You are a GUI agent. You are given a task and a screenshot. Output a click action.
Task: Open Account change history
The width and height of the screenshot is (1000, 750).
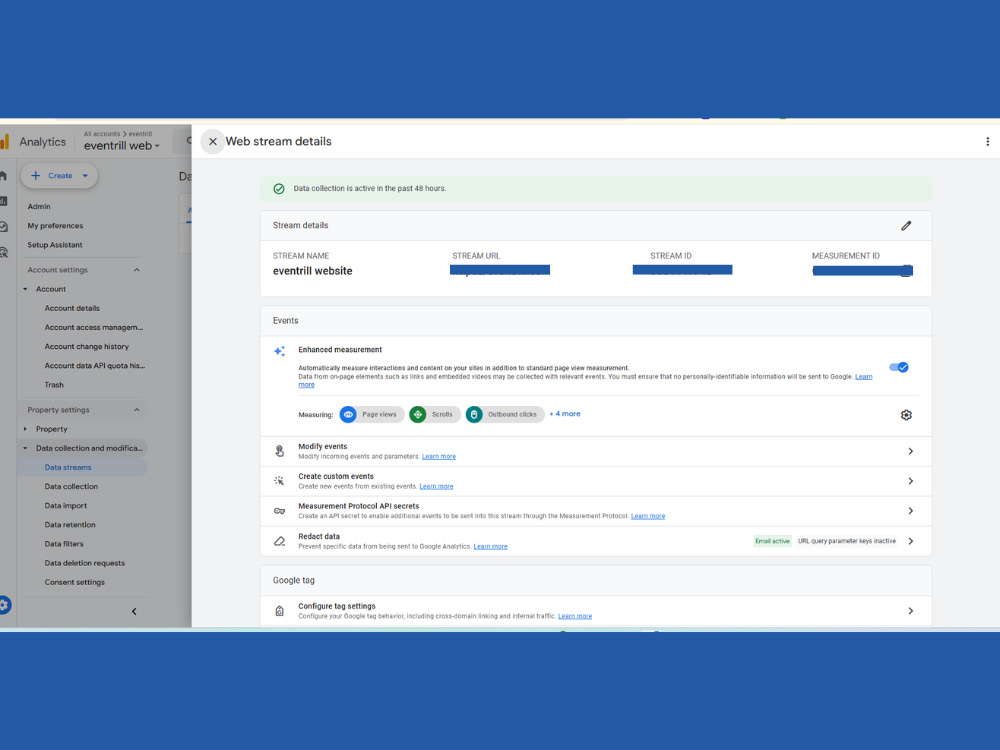tap(87, 346)
